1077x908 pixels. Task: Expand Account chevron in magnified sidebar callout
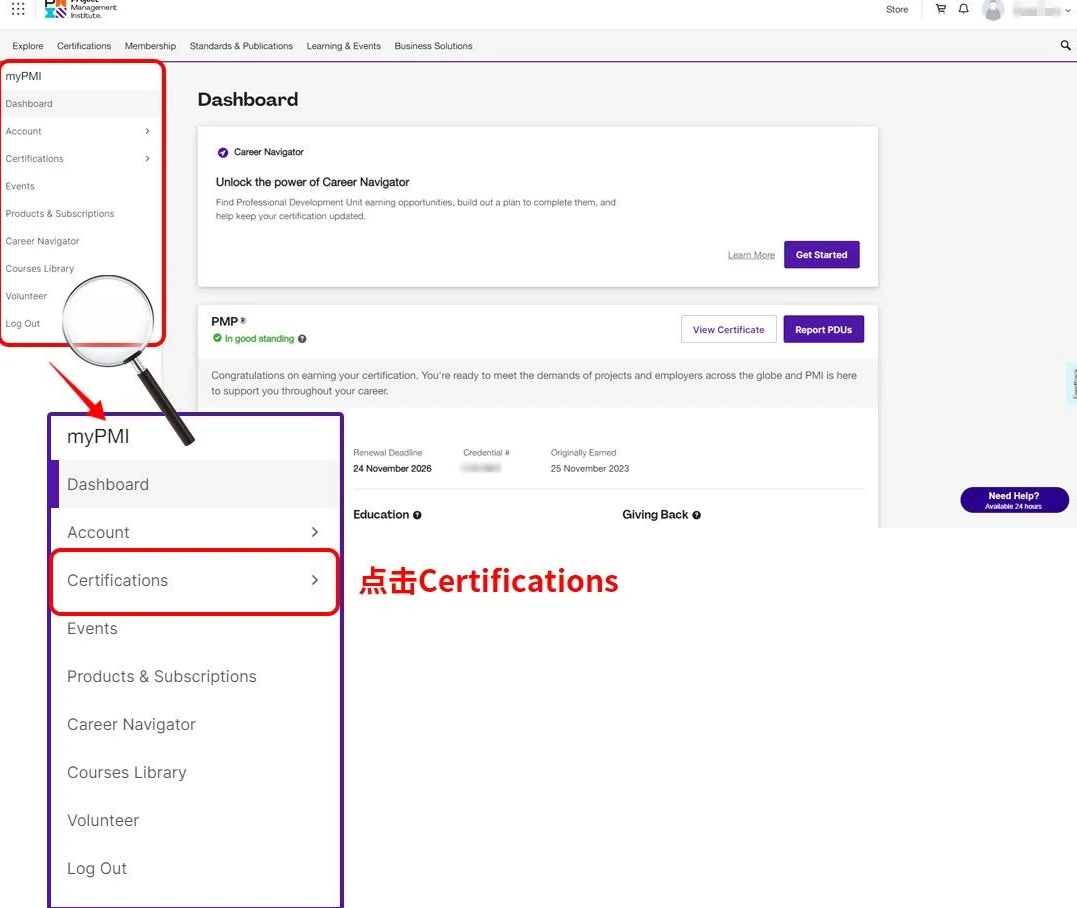315,532
